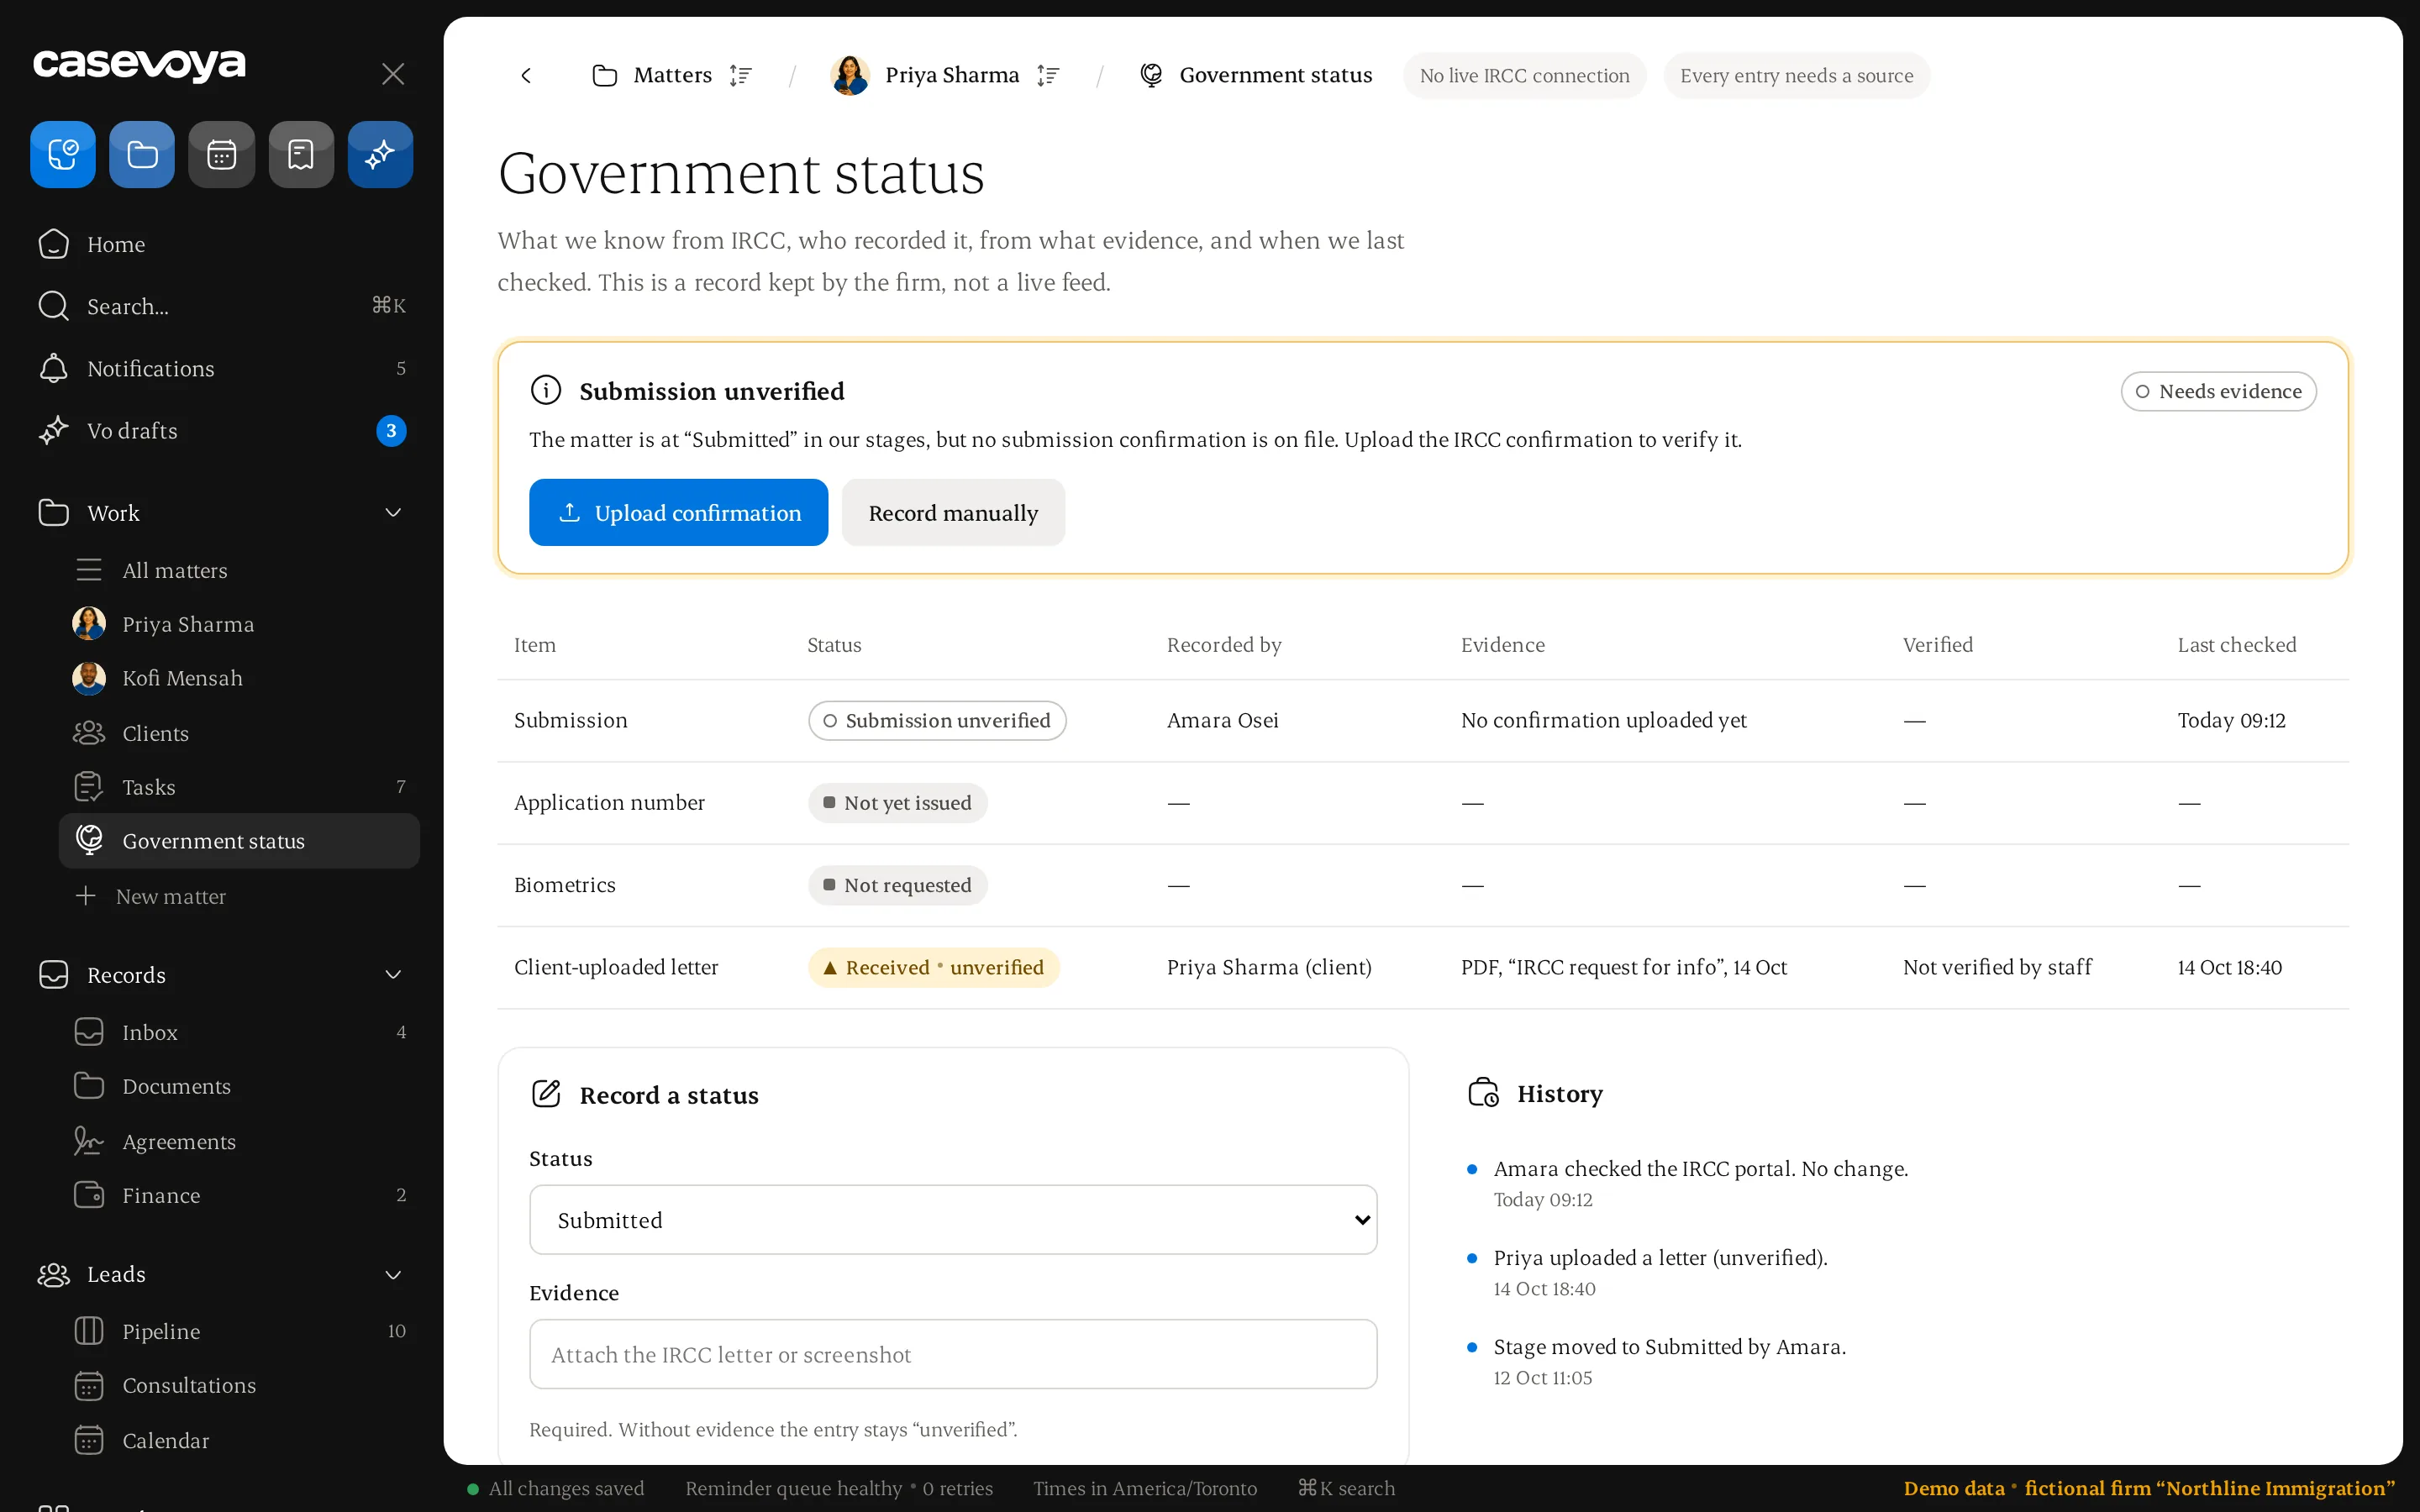Open Documents under Records
Image resolution: width=2420 pixels, height=1512 pixels.
coord(239,1086)
